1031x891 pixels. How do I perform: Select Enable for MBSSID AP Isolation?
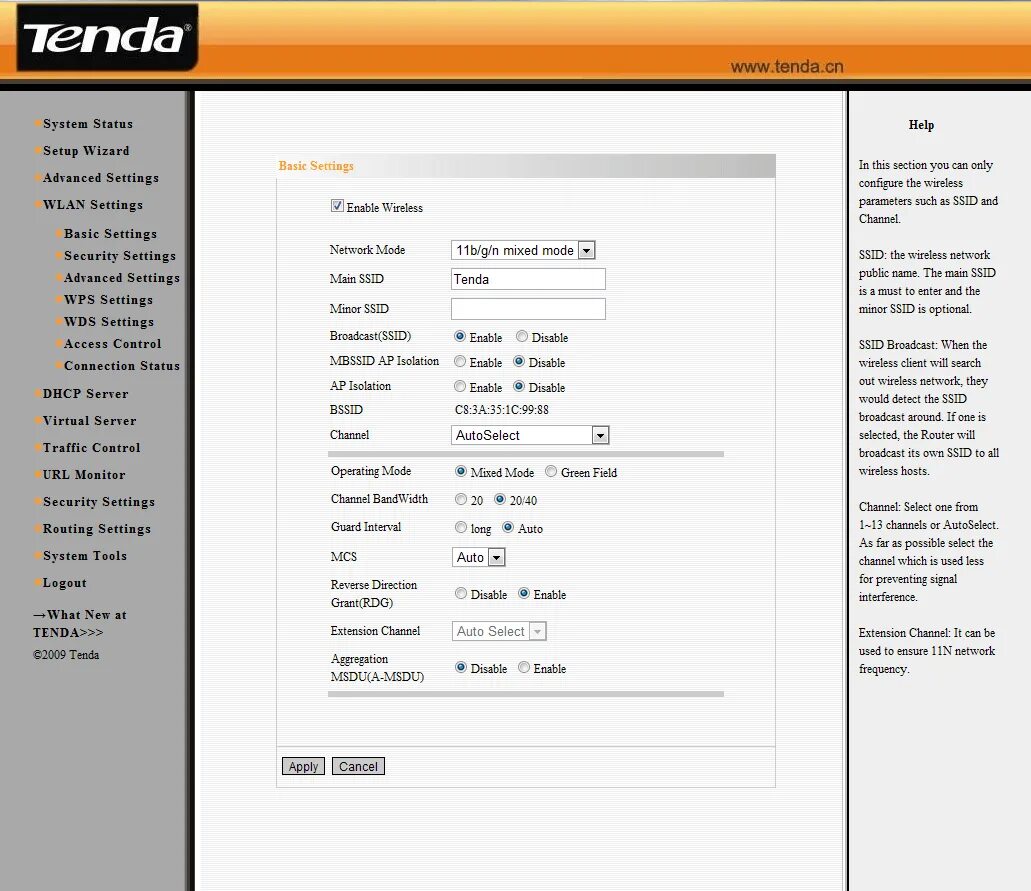(x=460, y=361)
